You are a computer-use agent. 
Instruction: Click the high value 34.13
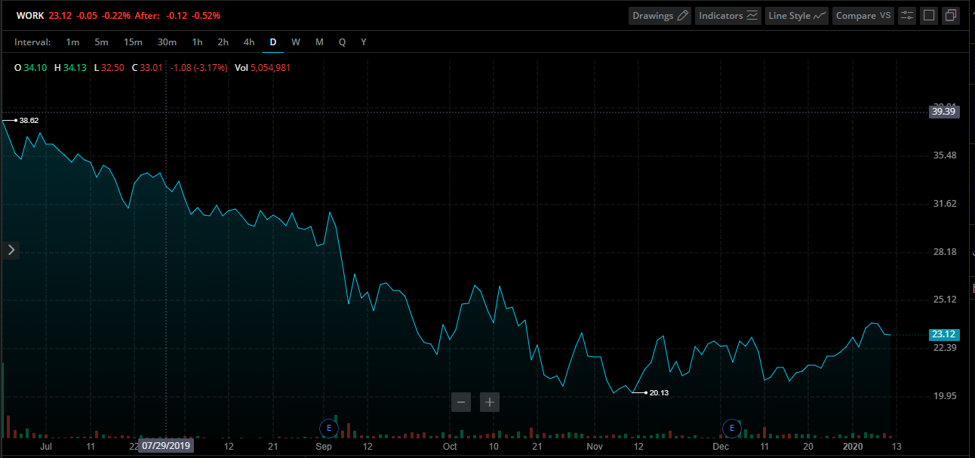74,67
